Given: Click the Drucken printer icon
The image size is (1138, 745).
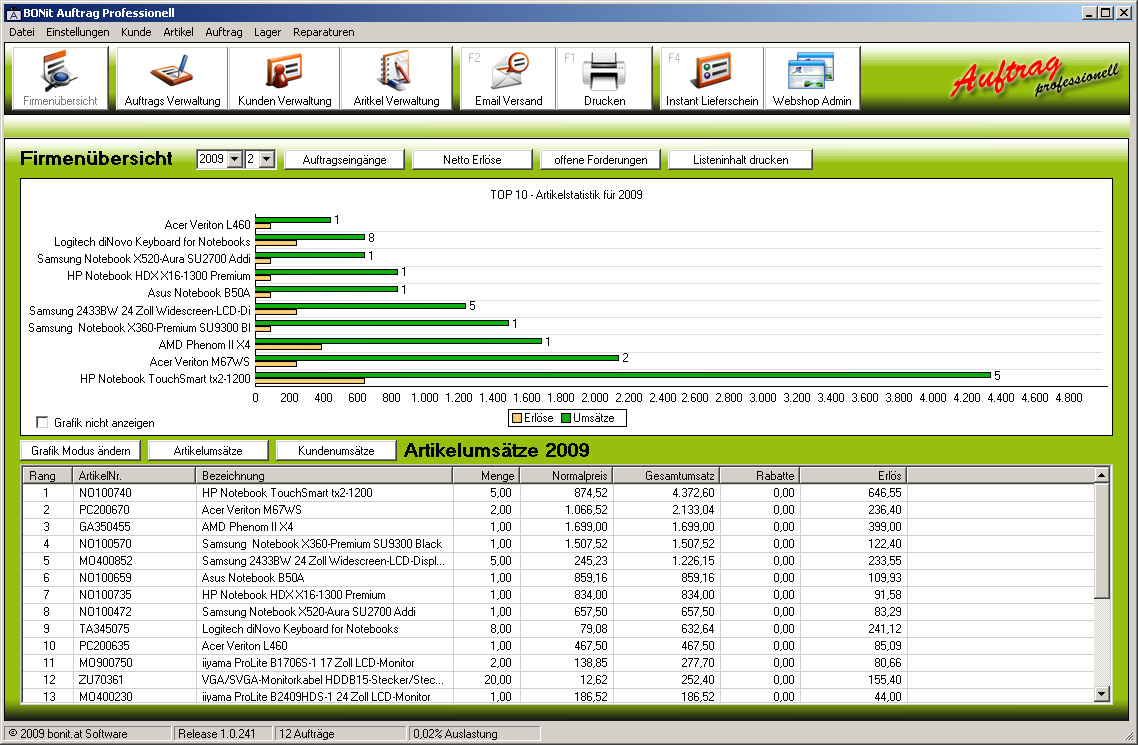Looking at the screenshot, I should pos(604,78).
